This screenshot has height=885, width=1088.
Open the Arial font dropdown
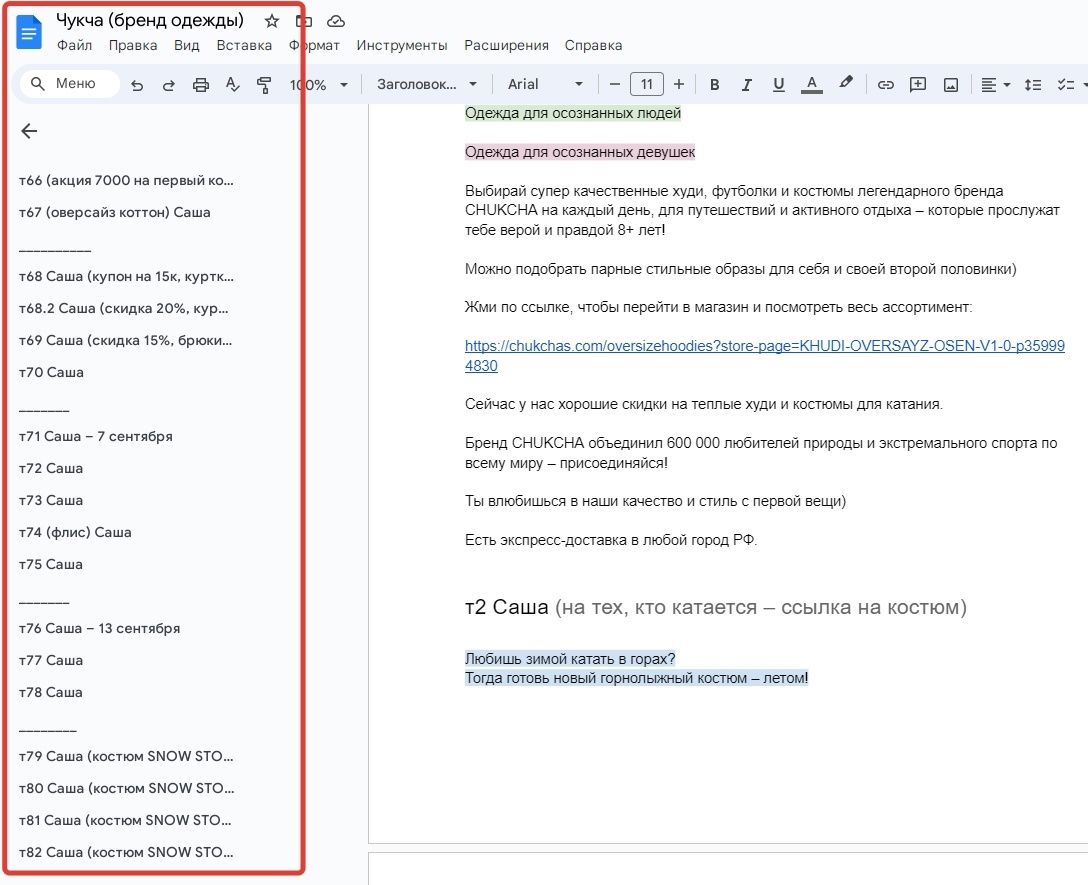click(545, 85)
